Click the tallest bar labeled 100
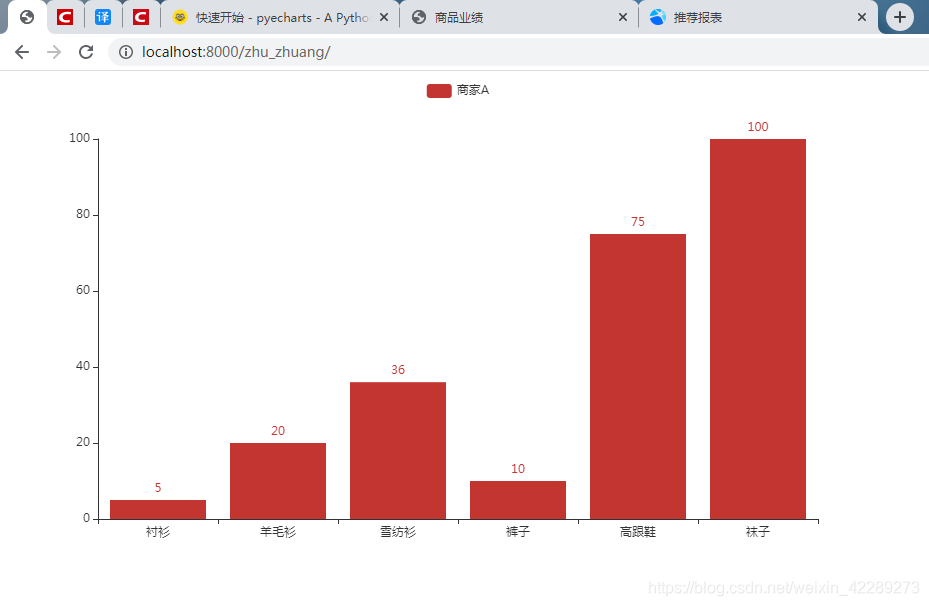929x606 pixels. click(757, 330)
